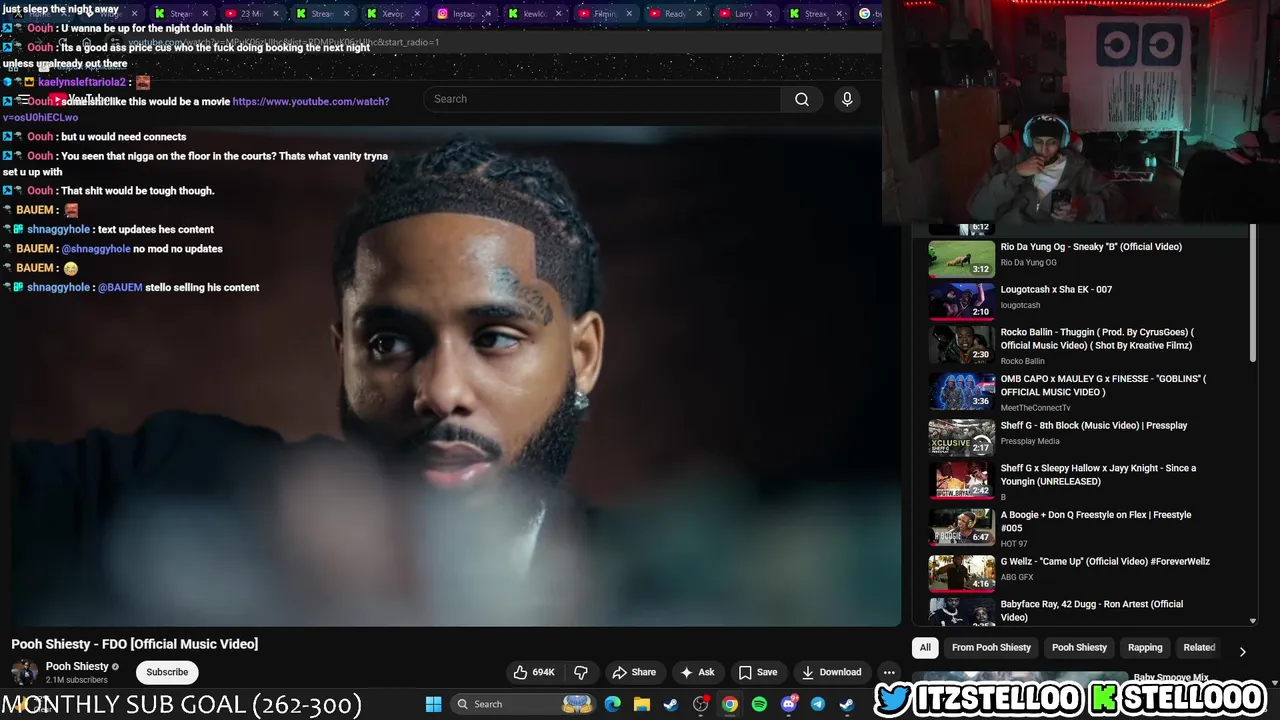Download the FDO video
The width and height of the screenshot is (1280, 720).
point(831,672)
